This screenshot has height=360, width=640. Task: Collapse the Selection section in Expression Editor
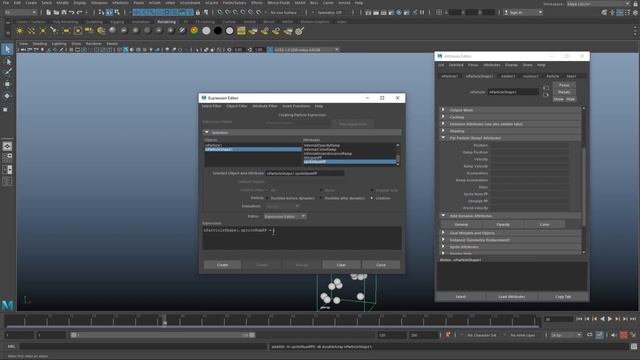point(207,132)
